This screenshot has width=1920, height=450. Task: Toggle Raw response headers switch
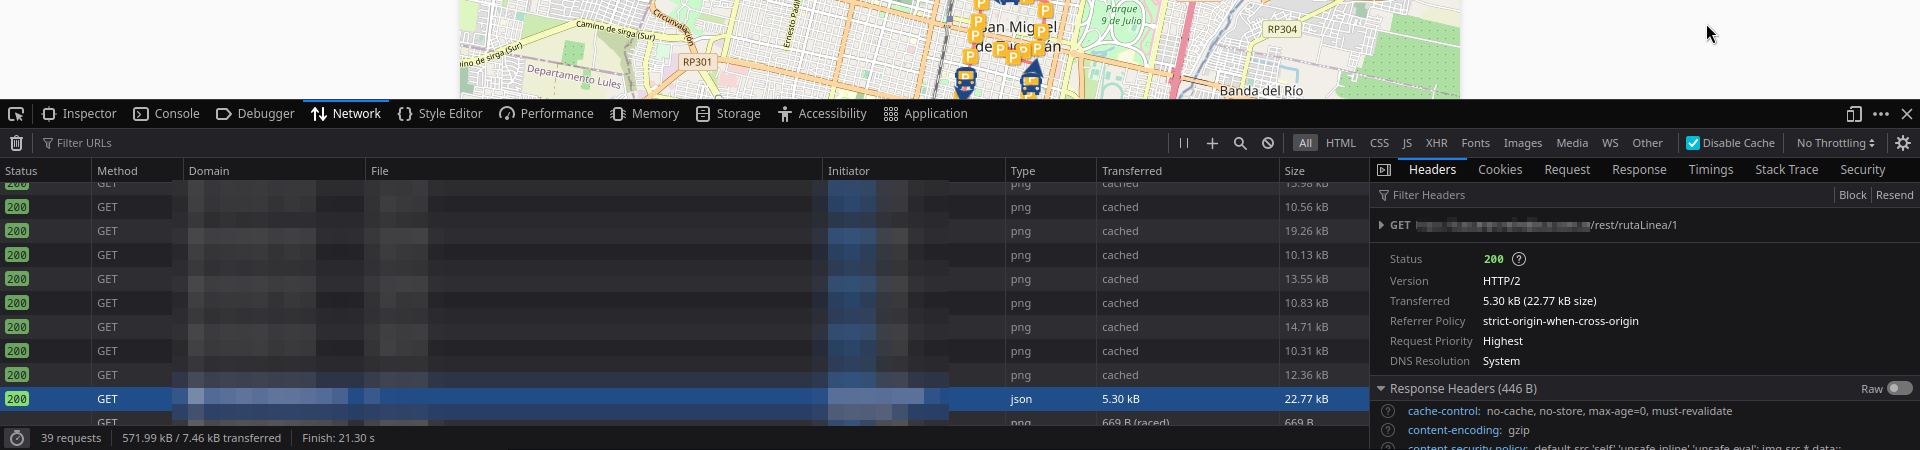point(1899,388)
